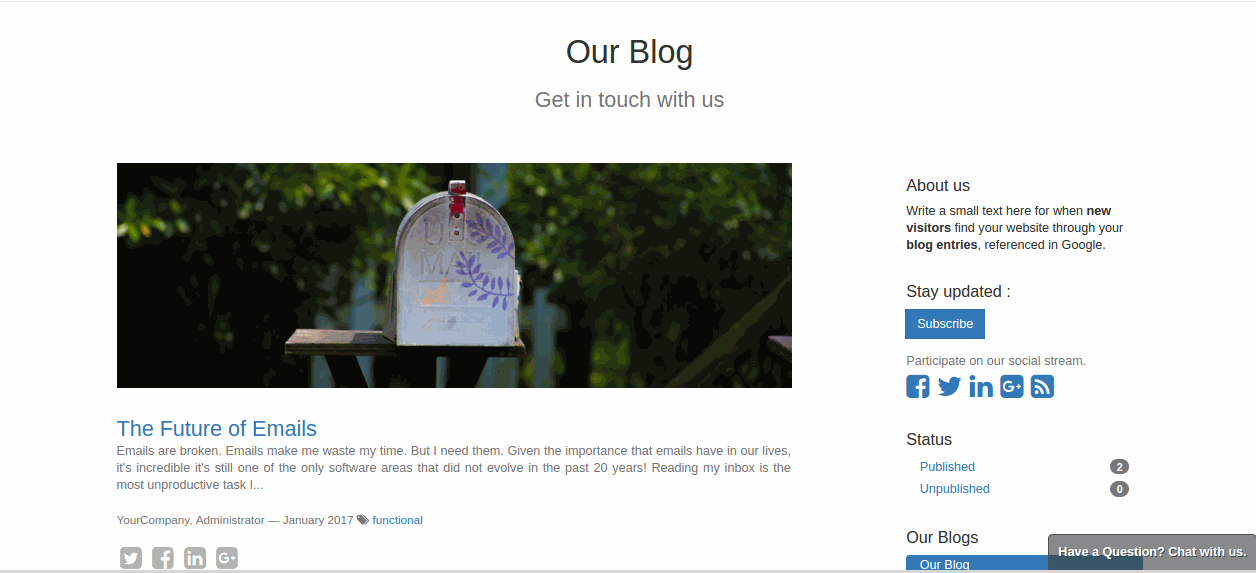Open the Facebook icon in social stream
This screenshot has width=1256, height=573.
click(x=917, y=387)
